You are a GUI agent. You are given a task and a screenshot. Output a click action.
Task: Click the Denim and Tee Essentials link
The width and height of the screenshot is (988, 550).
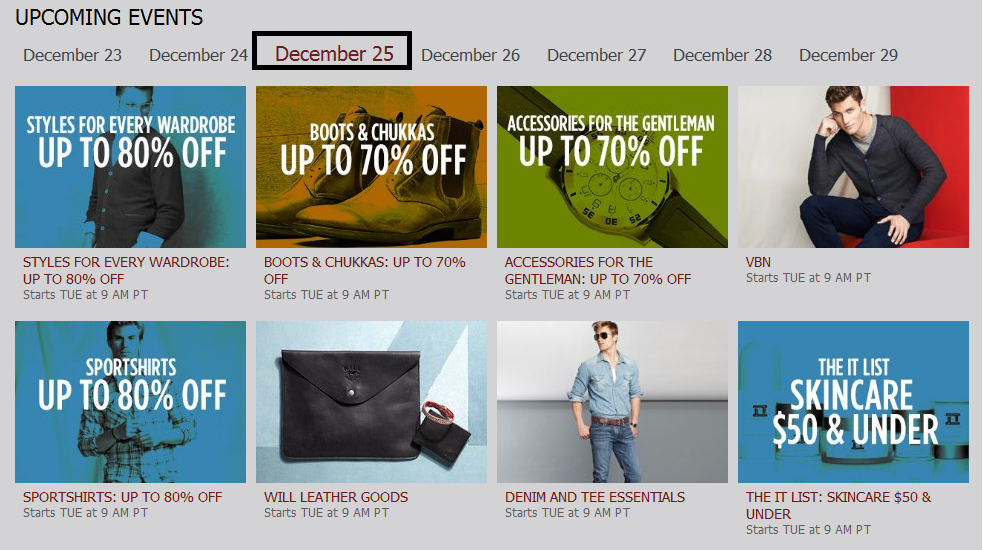point(595,497)
